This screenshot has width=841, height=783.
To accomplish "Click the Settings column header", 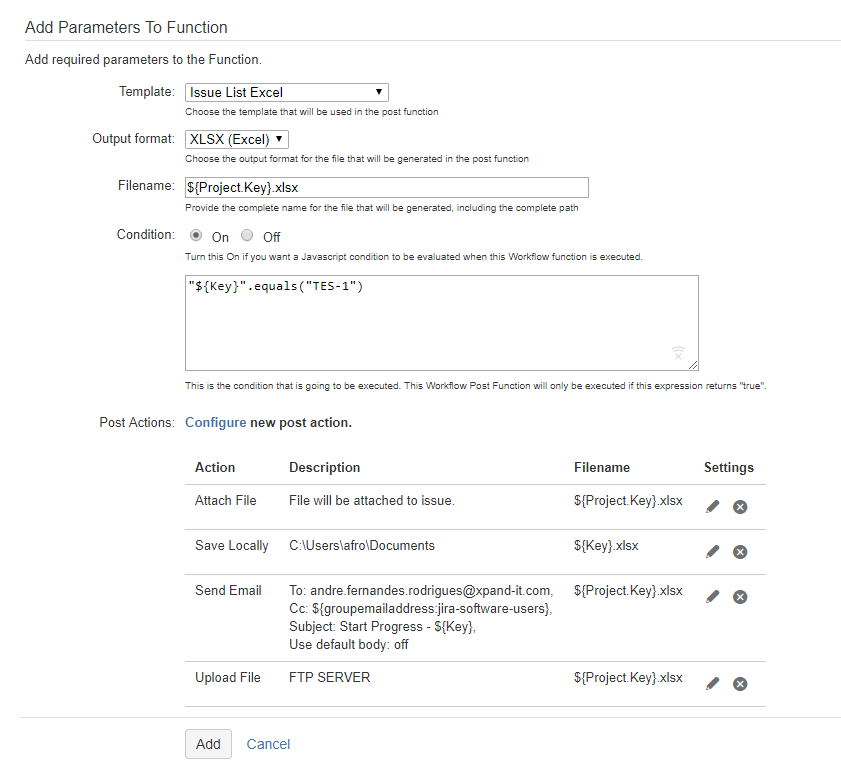I will click(x=728, y=467).
